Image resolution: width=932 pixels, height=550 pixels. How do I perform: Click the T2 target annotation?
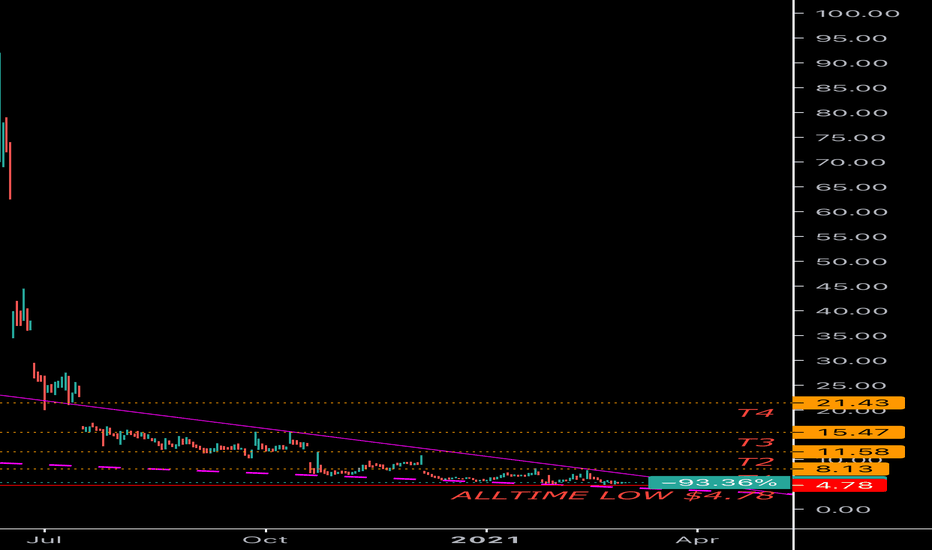click(x=756, y=462)
